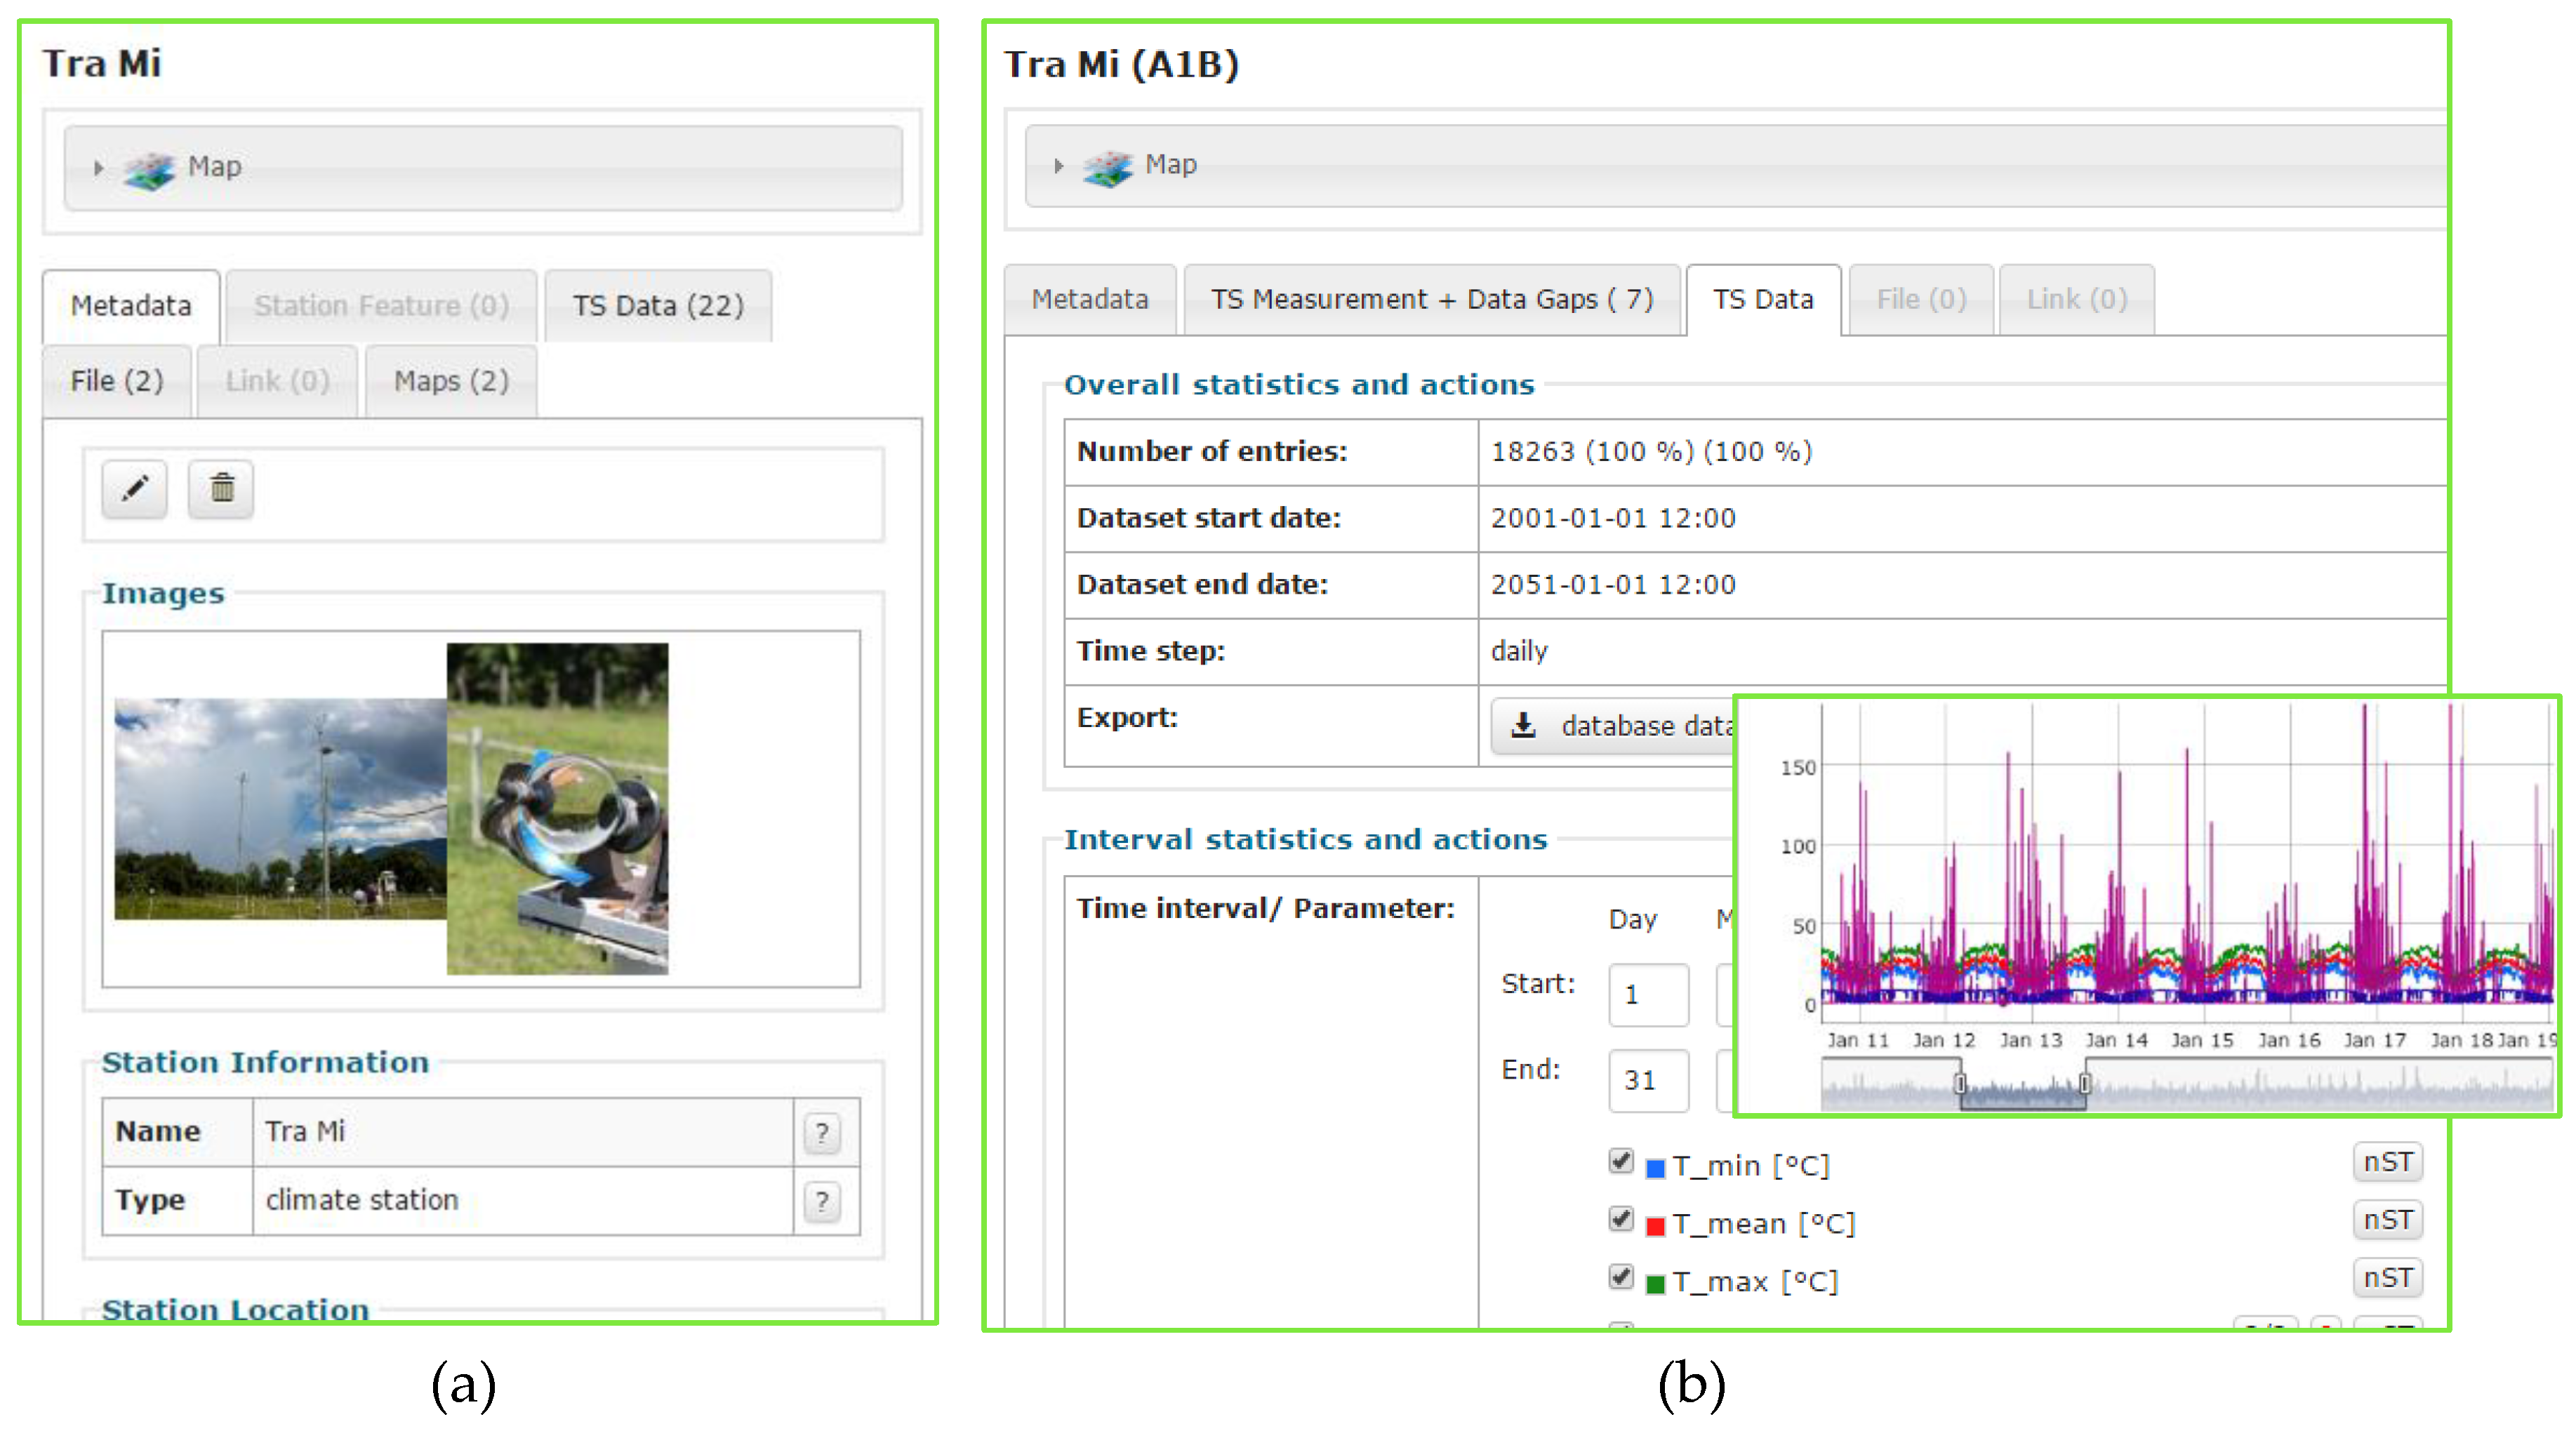Toggle the T_mean checkbox
Image resolution: width=2576 pixels, height=1438 pixels.
tap(1620, 1219)
